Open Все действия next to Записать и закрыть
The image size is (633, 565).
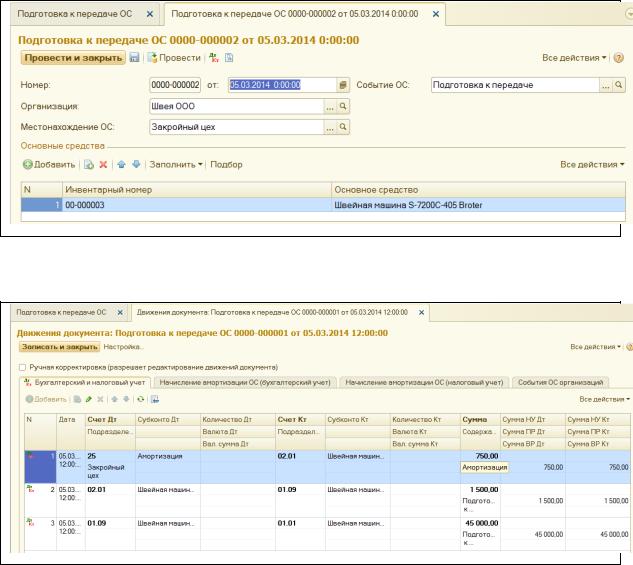[x=595, y=347]
